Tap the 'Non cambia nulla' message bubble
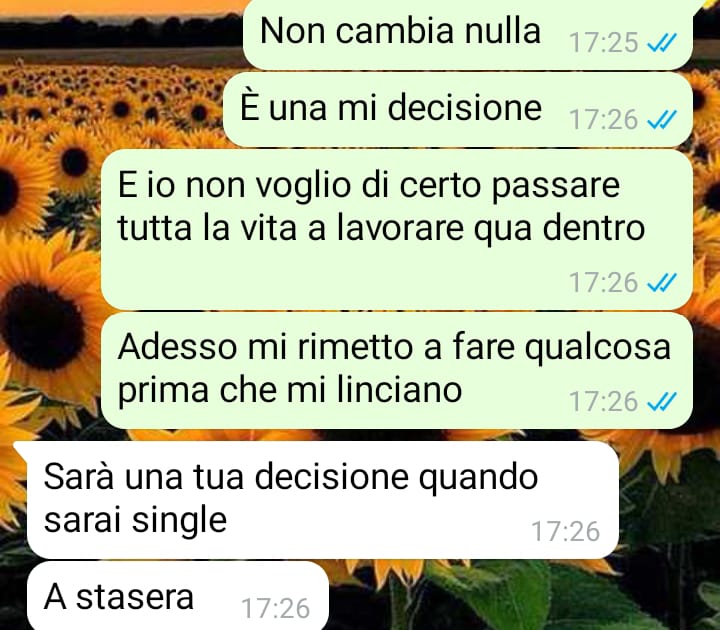This screenshot has height=630, width=720. pos(467,34)
